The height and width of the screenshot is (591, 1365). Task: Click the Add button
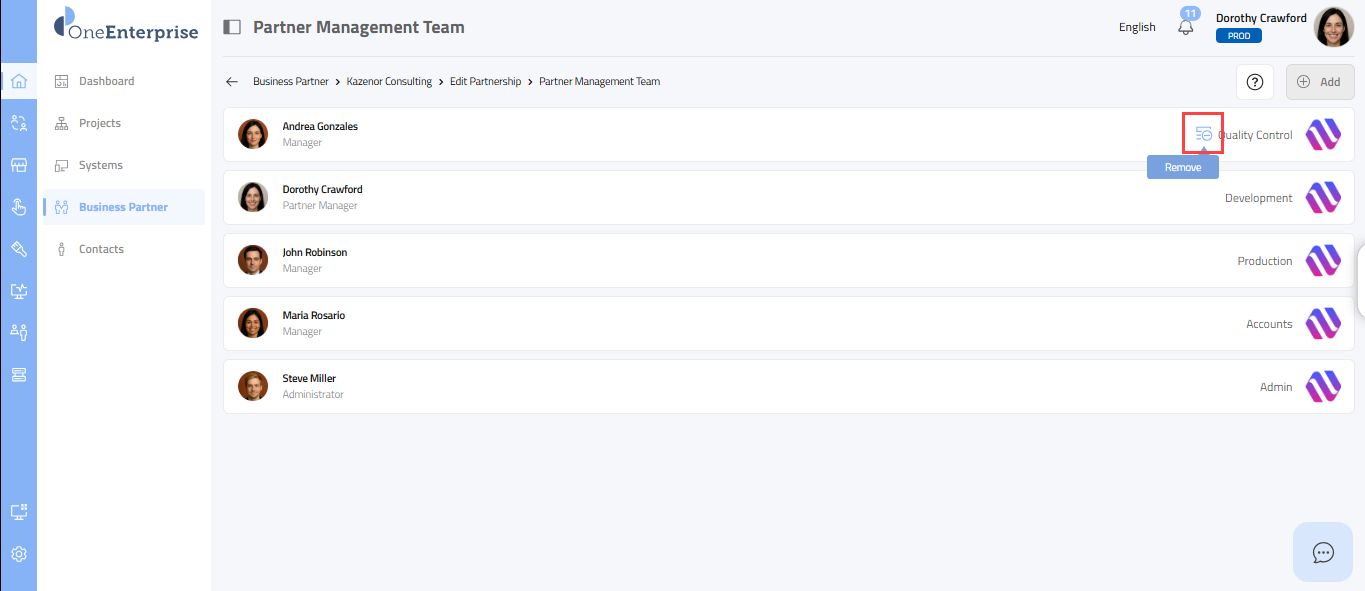[x=1319, y=82]
